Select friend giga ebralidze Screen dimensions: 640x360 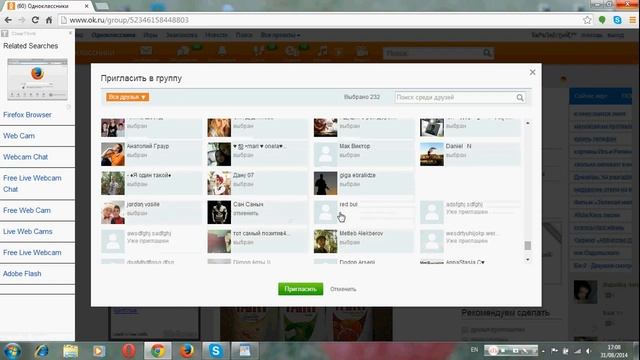(x=364, y=183)
